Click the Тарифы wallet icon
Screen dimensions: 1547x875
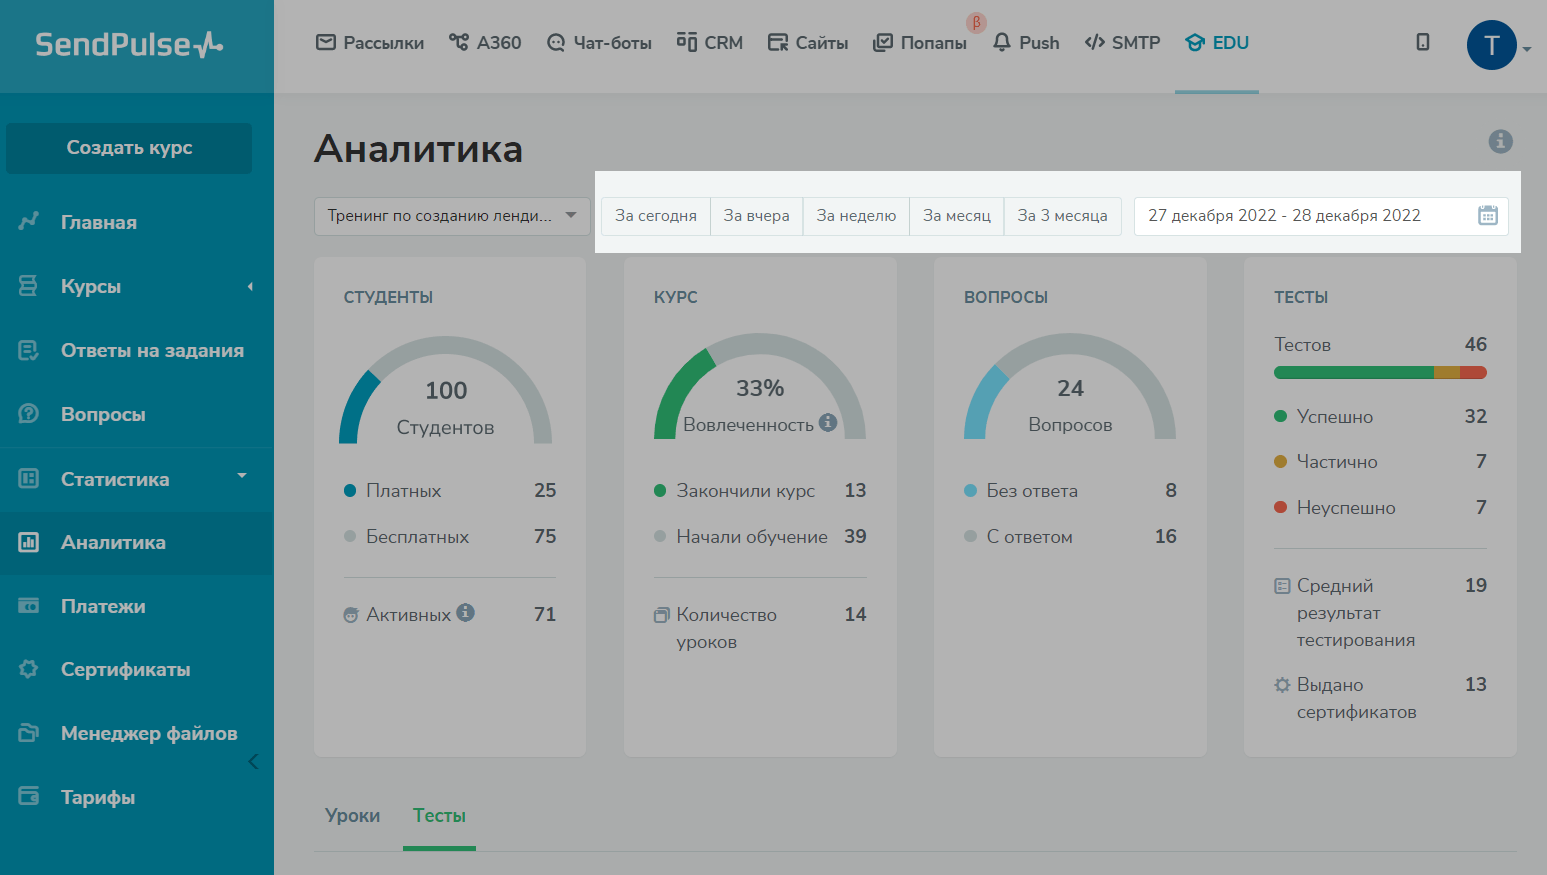28,796
